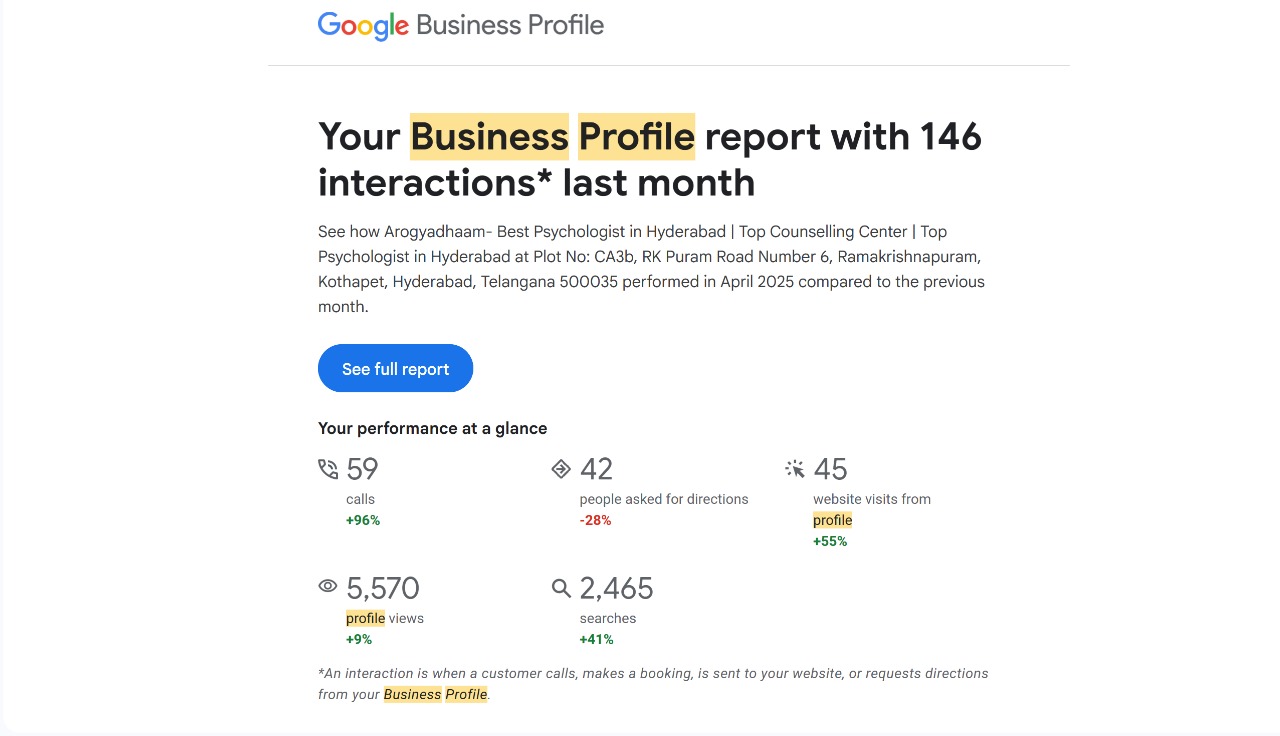
Task: Click the Google logo in header
Action: 363,25
